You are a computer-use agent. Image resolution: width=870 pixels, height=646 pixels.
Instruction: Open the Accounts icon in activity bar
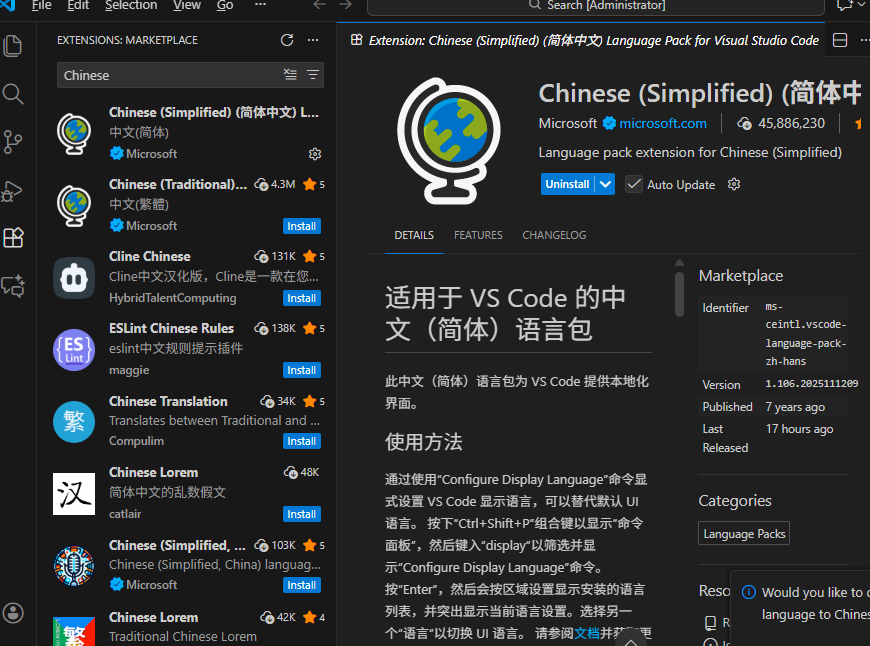(x=13, y=613)
